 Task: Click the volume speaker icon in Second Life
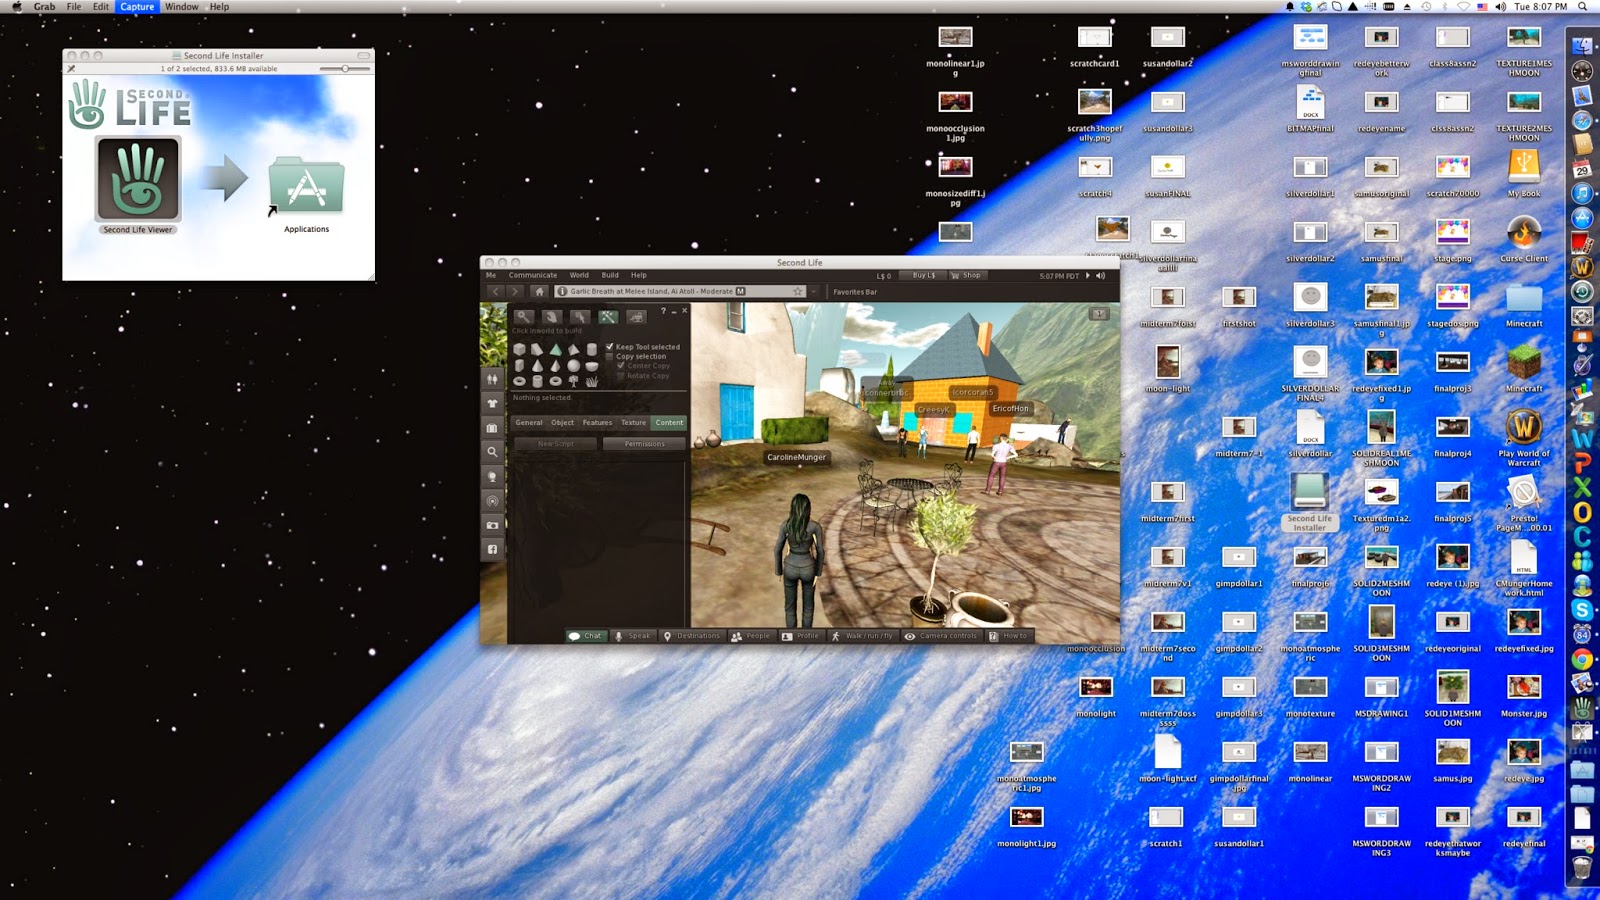[1100, 275]
